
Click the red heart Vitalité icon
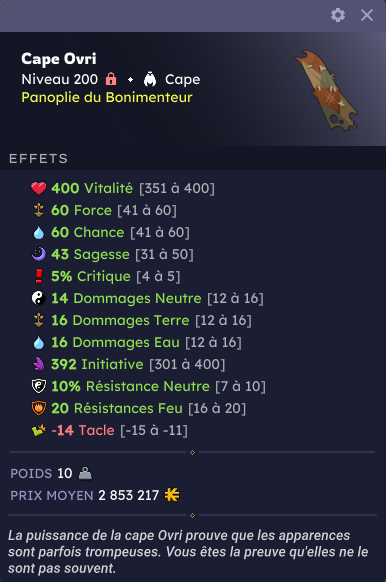pos(39,188)
